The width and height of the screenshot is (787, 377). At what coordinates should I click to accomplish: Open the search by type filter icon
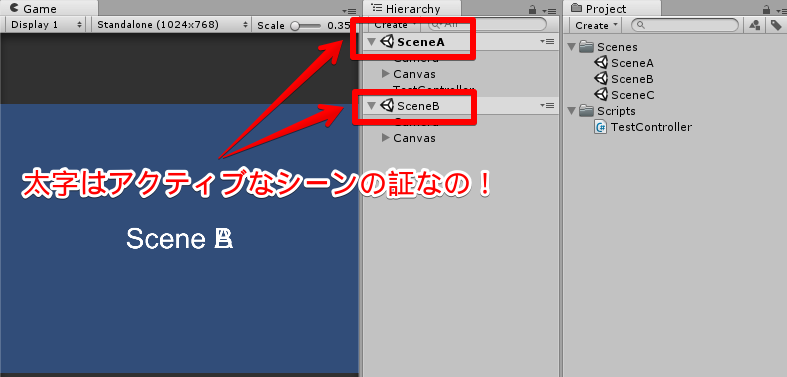click(x=754, y=25)
